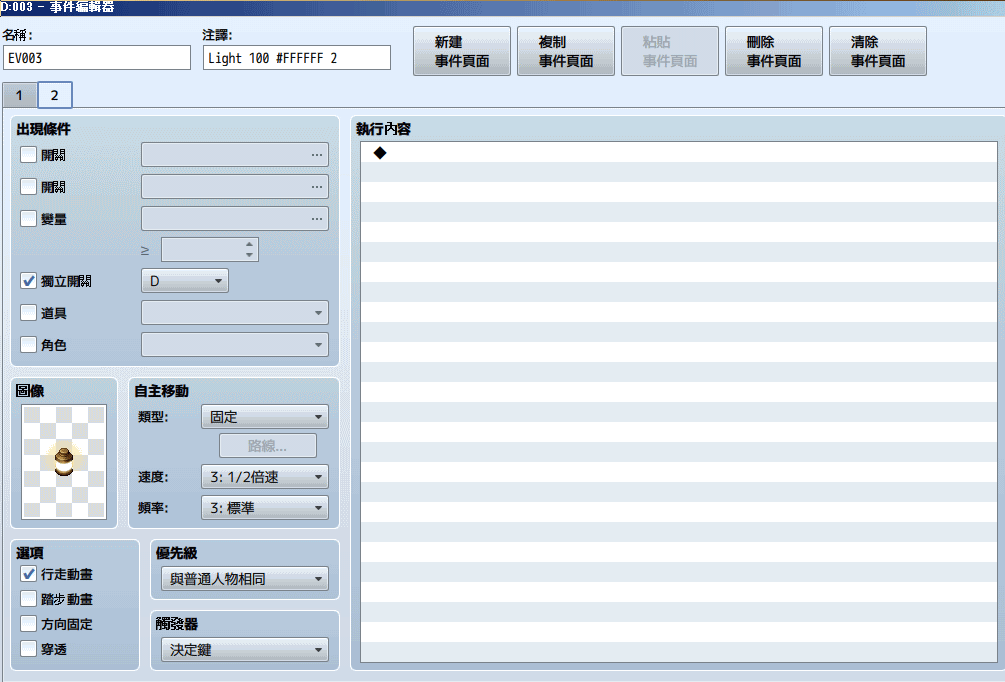Open the first 開關 switch selector ellipsis
The height and width of the screenshot is (682, 1005).
point(317,155)
